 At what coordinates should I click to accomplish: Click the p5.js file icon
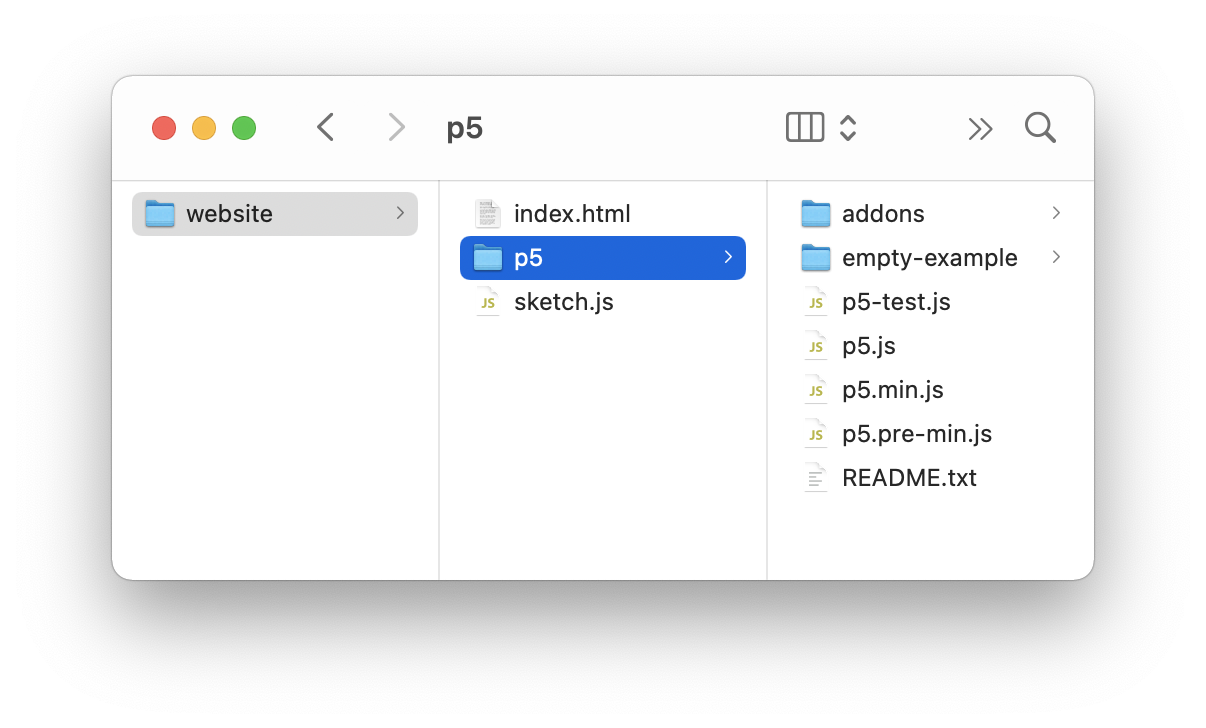point(816,346)
